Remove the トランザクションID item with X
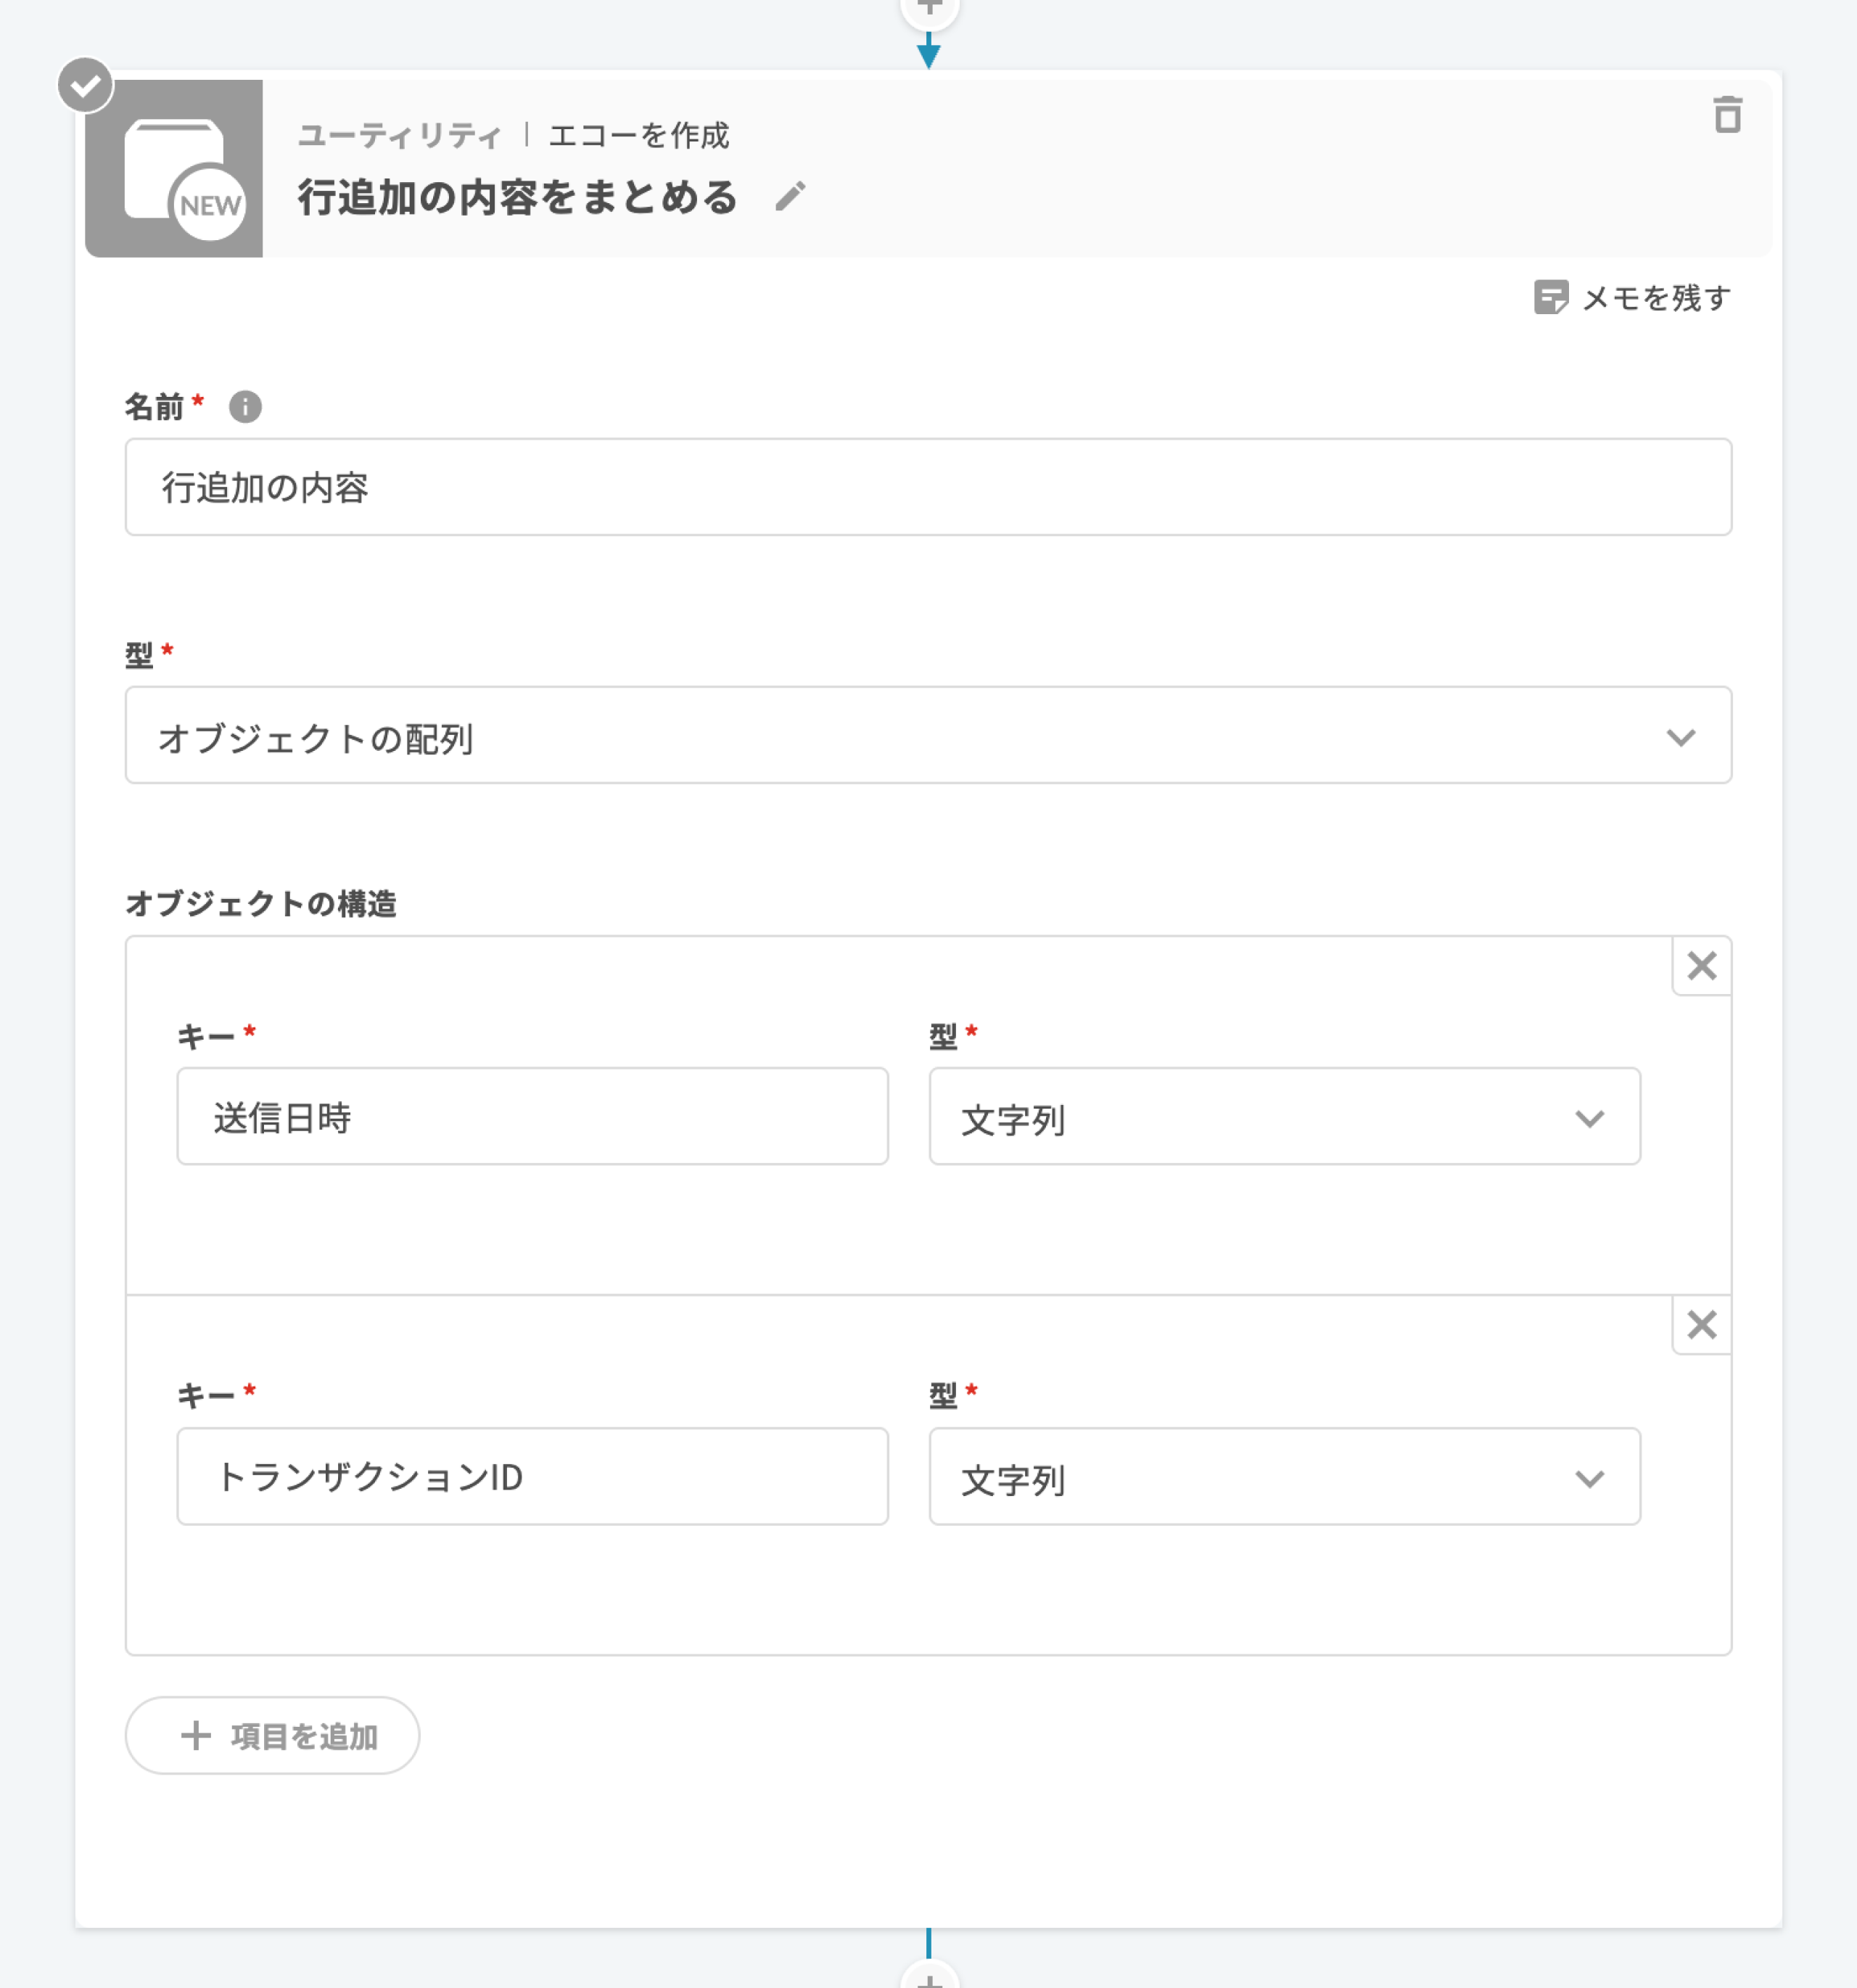1857x1988 pixels. 1701,1325
